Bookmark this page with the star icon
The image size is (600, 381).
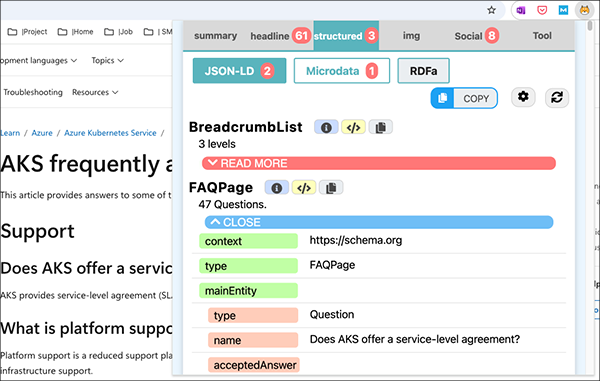tap(491, 10)
